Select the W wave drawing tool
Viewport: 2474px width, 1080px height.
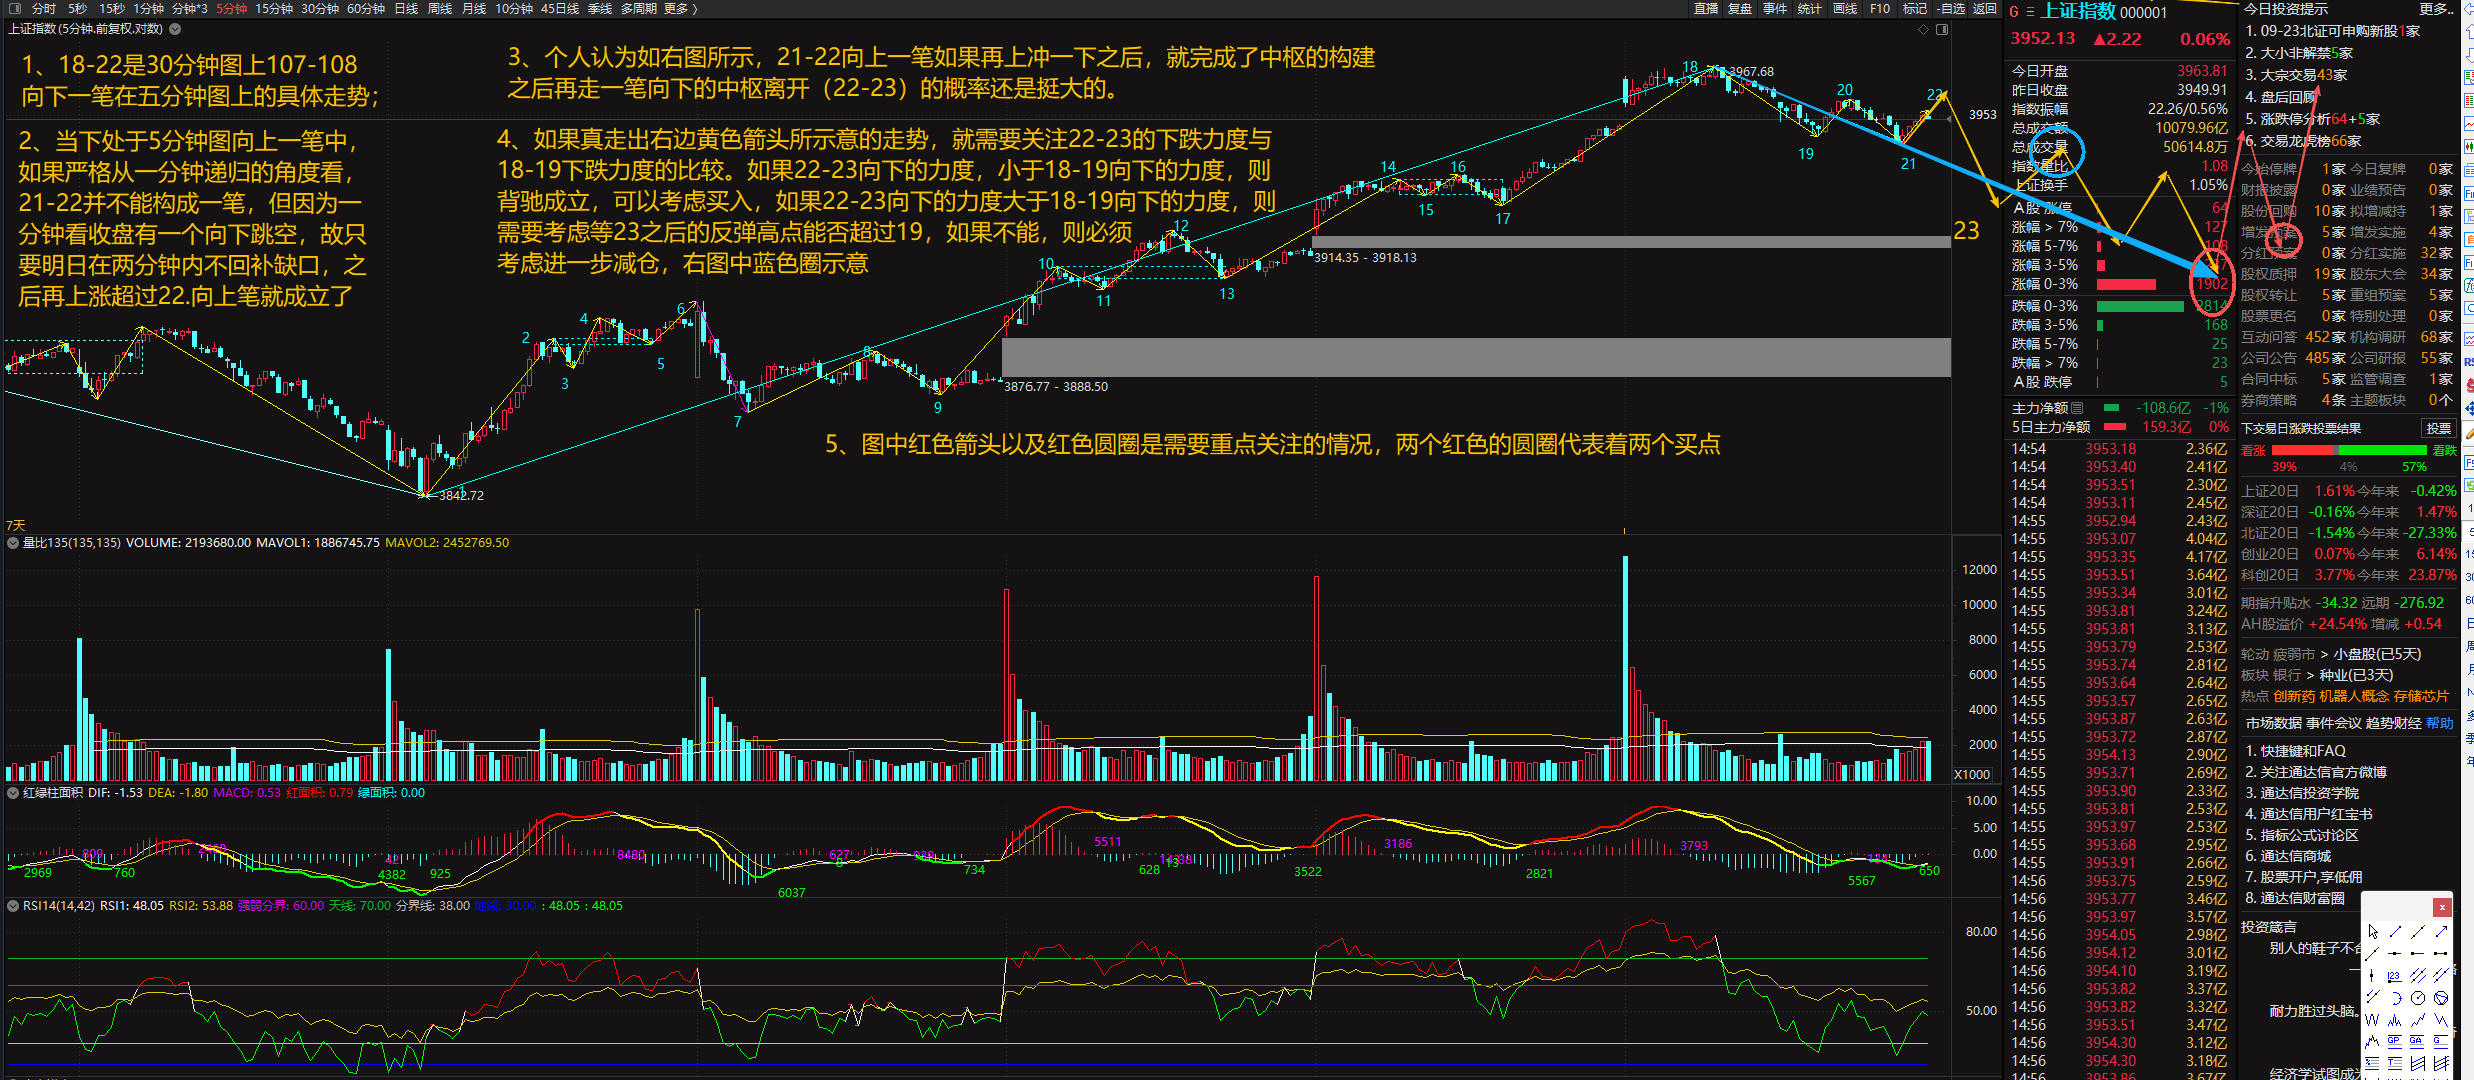[x=2372, y=1020]
